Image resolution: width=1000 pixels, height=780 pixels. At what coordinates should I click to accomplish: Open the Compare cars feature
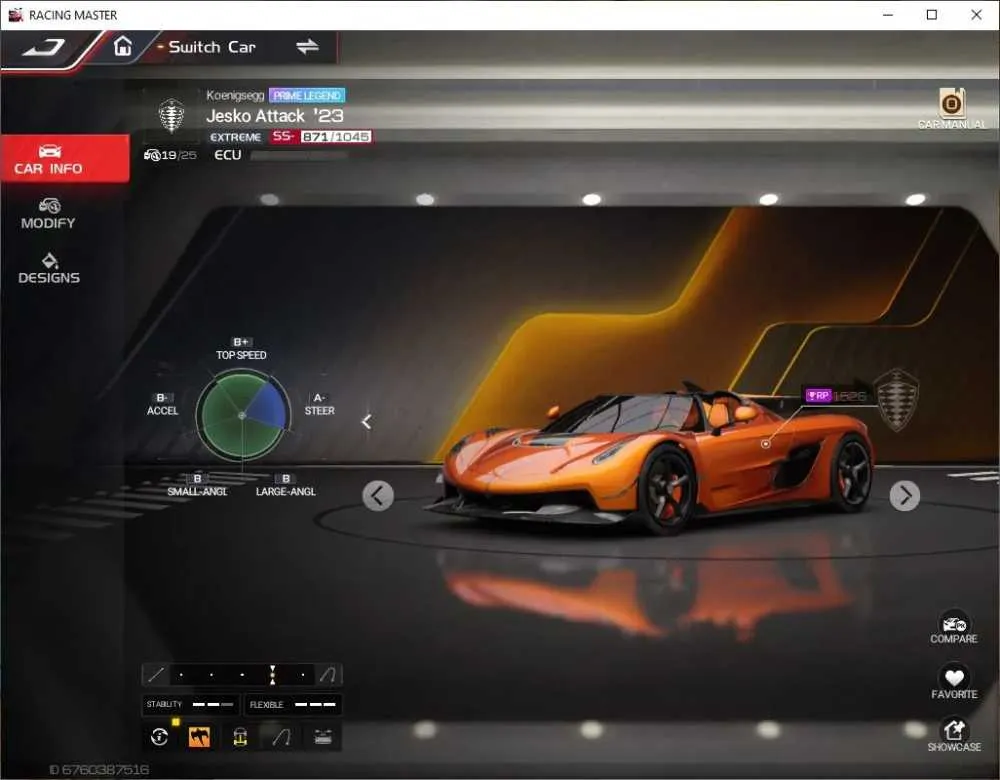coord(953,628)
